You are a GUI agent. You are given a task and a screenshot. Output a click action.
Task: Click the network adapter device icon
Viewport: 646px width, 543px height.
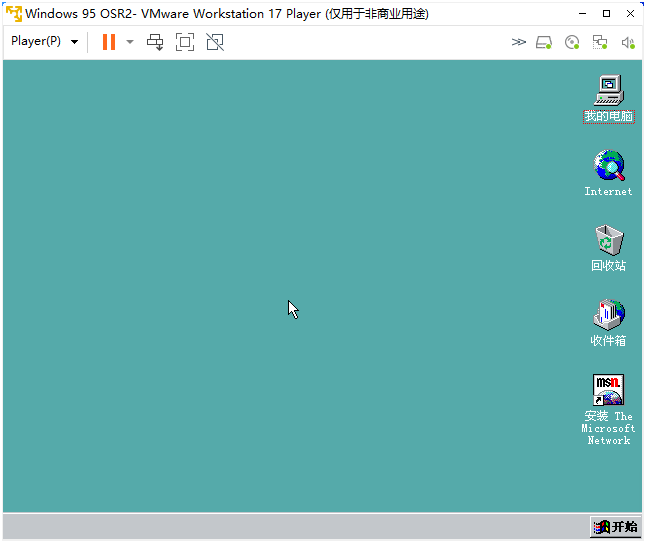coord(600,42)
